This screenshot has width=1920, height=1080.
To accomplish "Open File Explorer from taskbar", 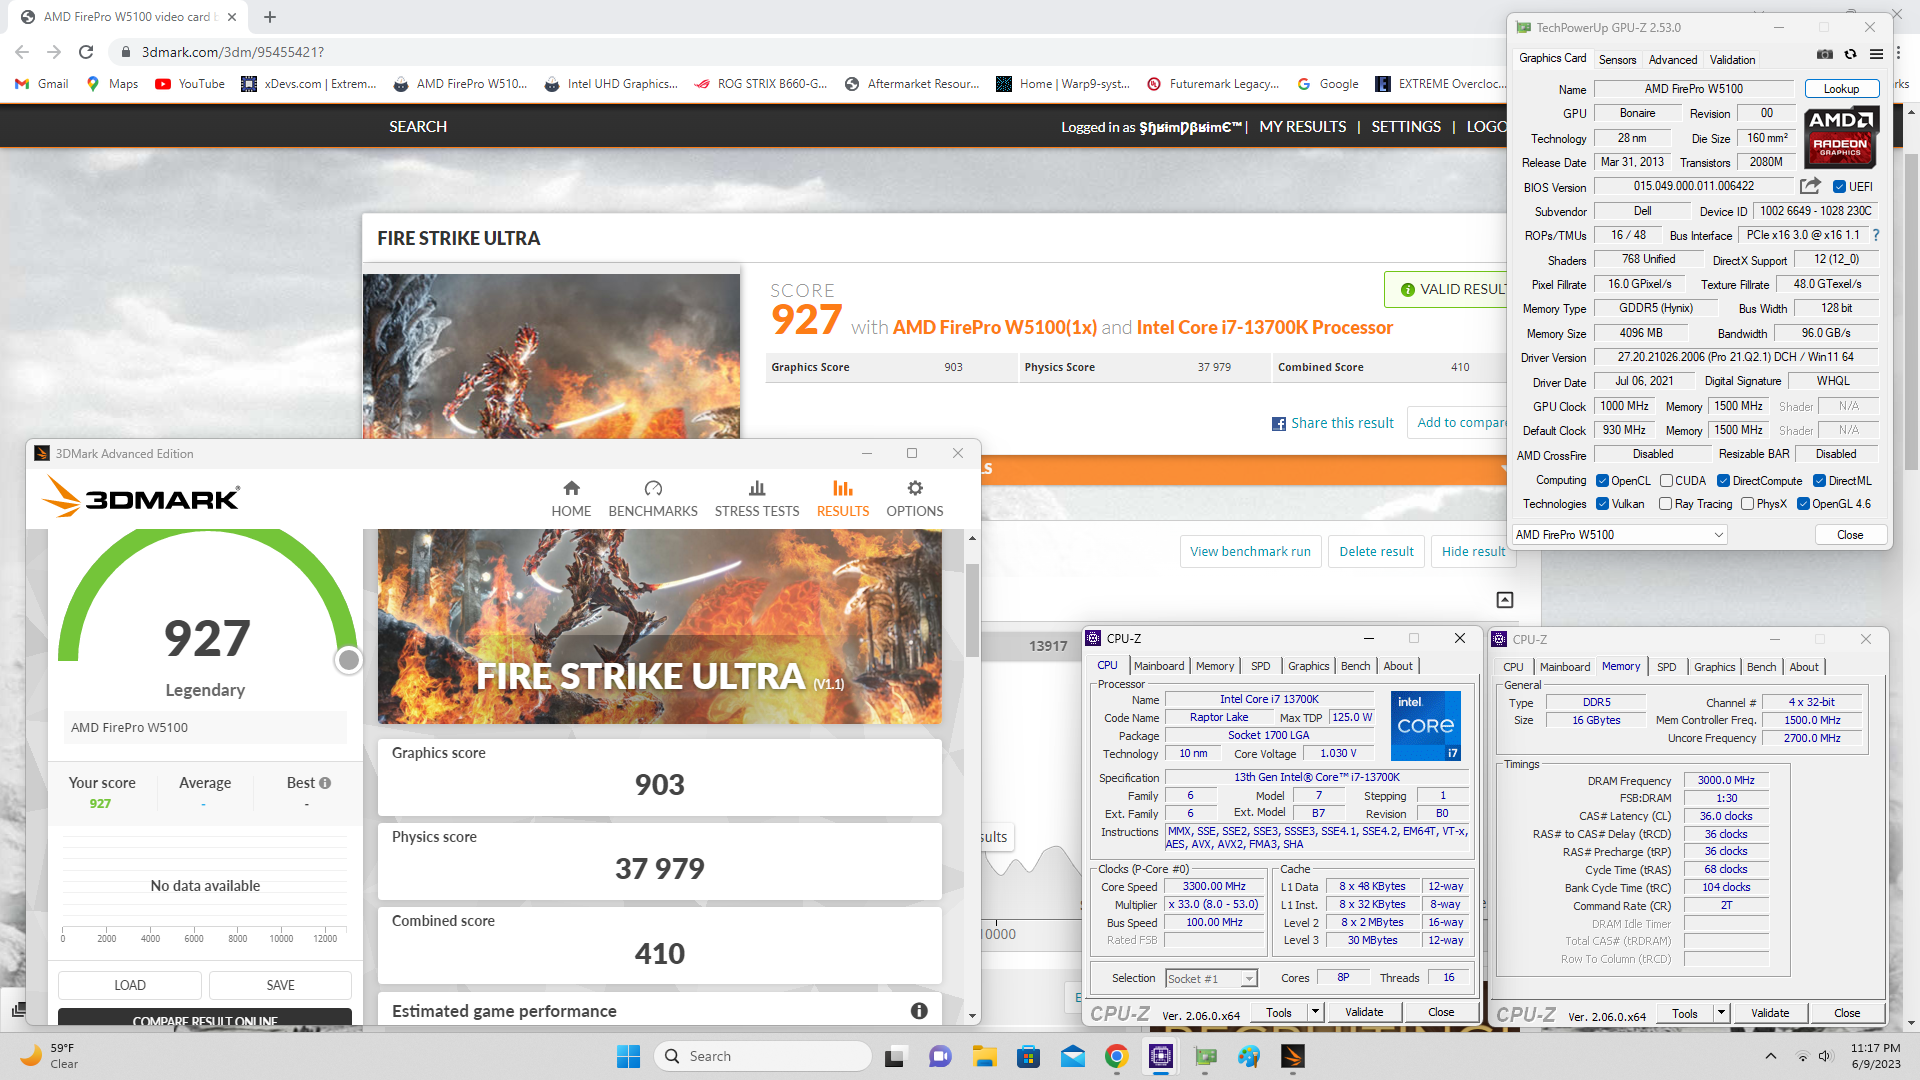I will coord(985,1056).
